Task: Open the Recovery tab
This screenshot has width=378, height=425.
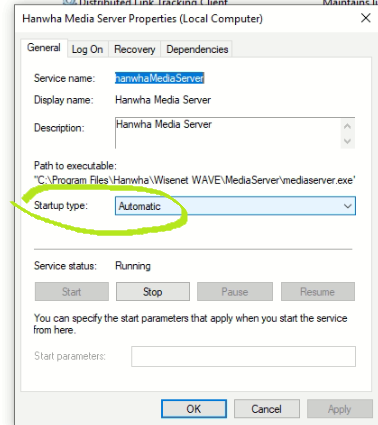Action: 134,49
